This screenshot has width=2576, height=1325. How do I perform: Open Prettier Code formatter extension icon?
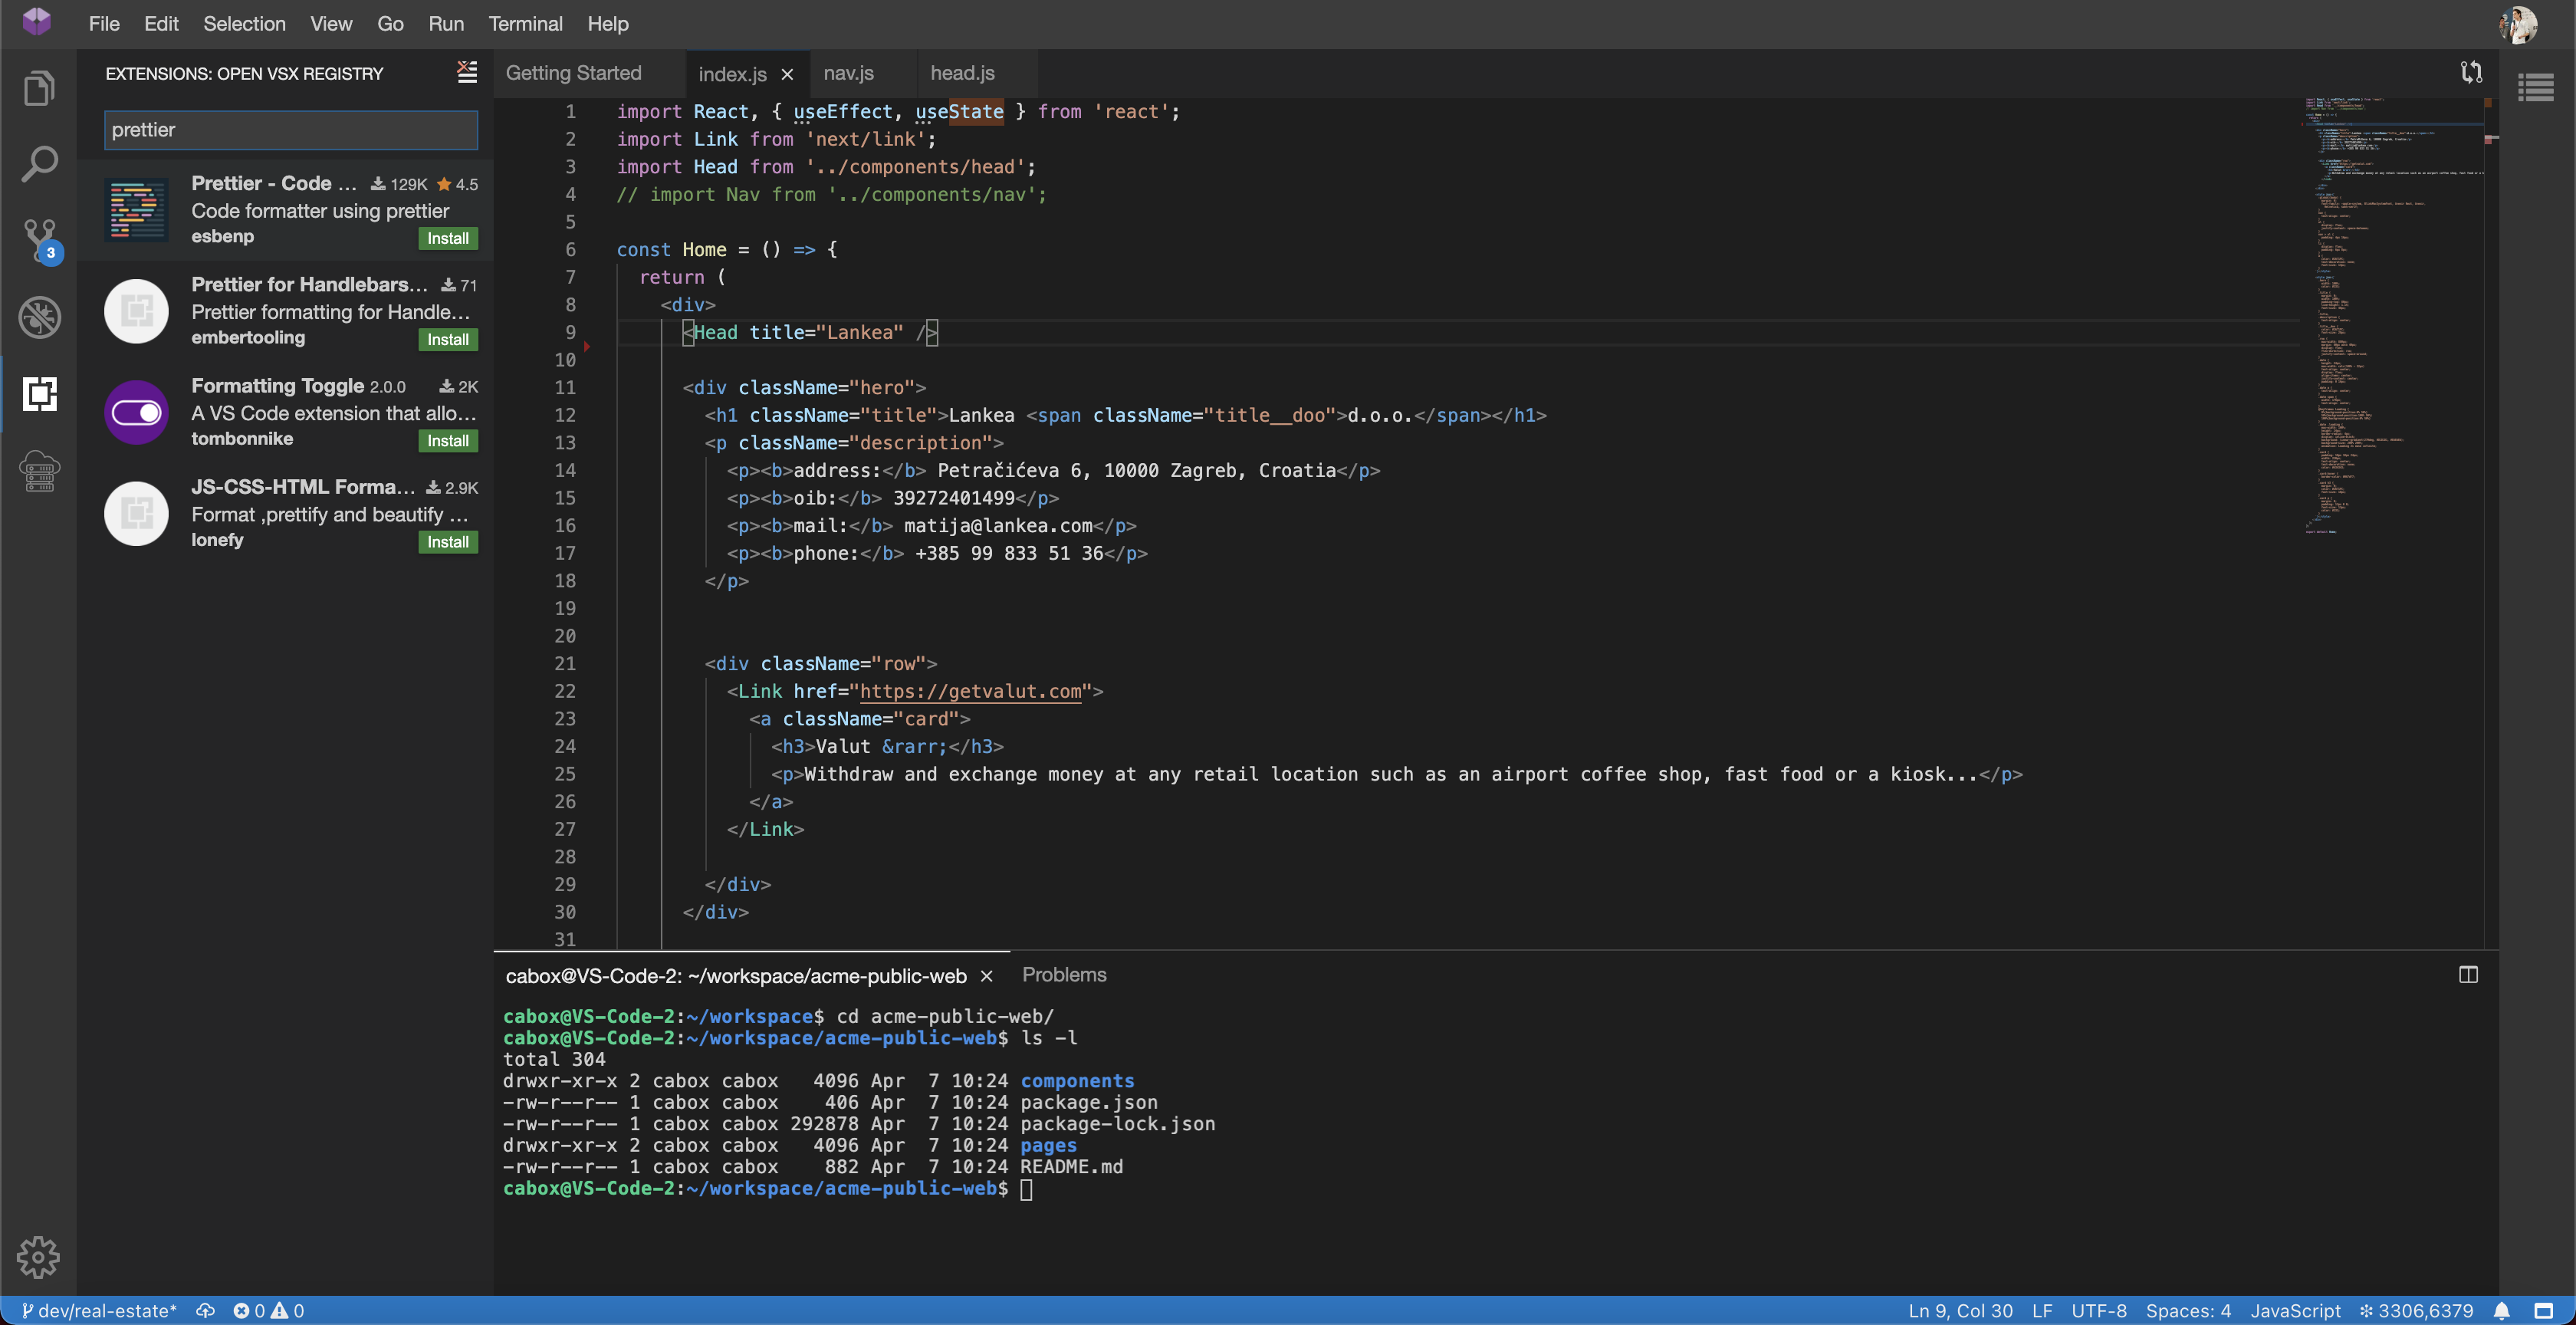[x=136, y=210]
